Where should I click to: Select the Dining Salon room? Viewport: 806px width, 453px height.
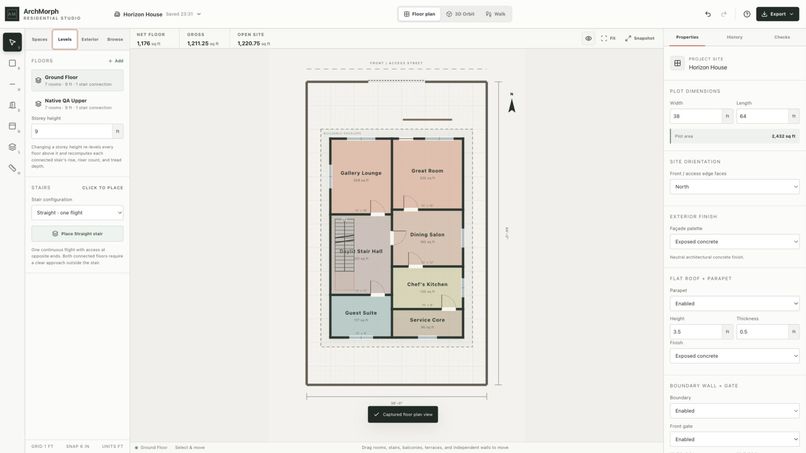(427, 238)
